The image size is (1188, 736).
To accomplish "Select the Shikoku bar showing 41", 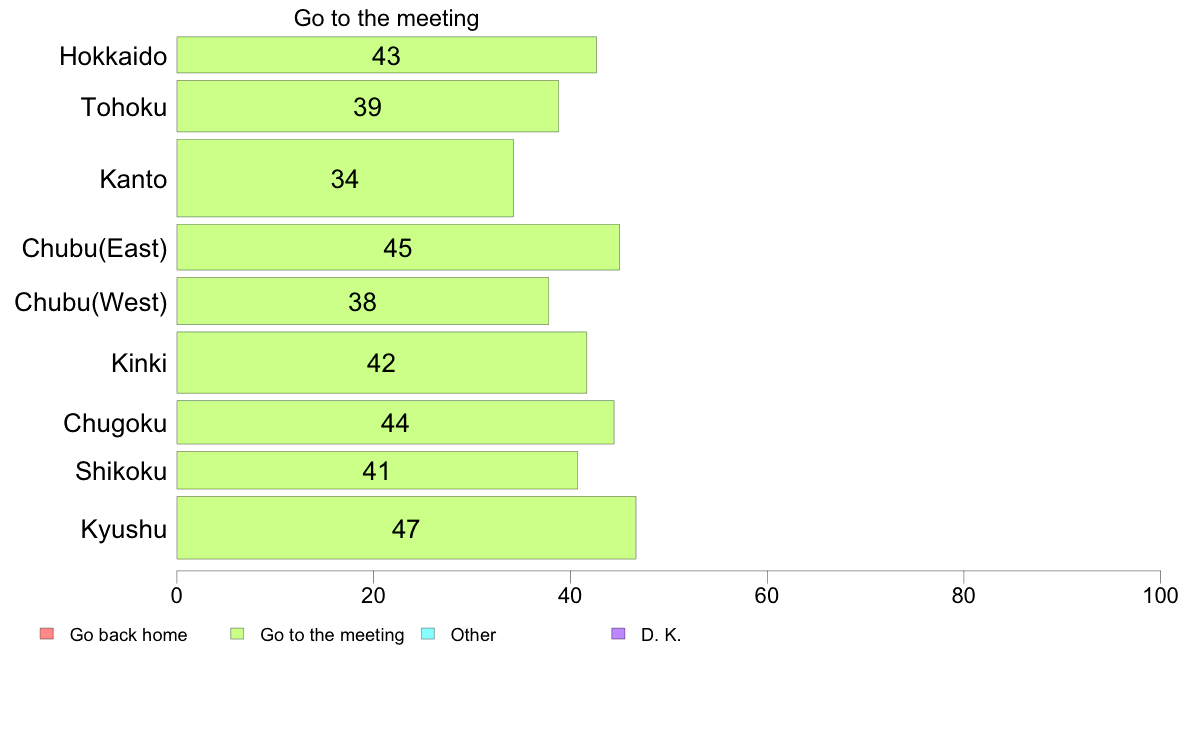I will [377, 471].
